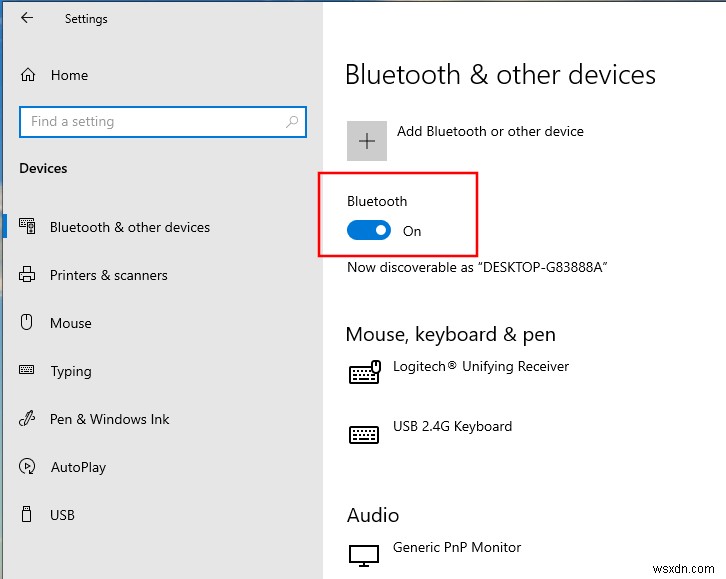Viewport: 726px width, 579px height.
Task: Select the Mouse icon in sidebar
Action: (27, 322)
